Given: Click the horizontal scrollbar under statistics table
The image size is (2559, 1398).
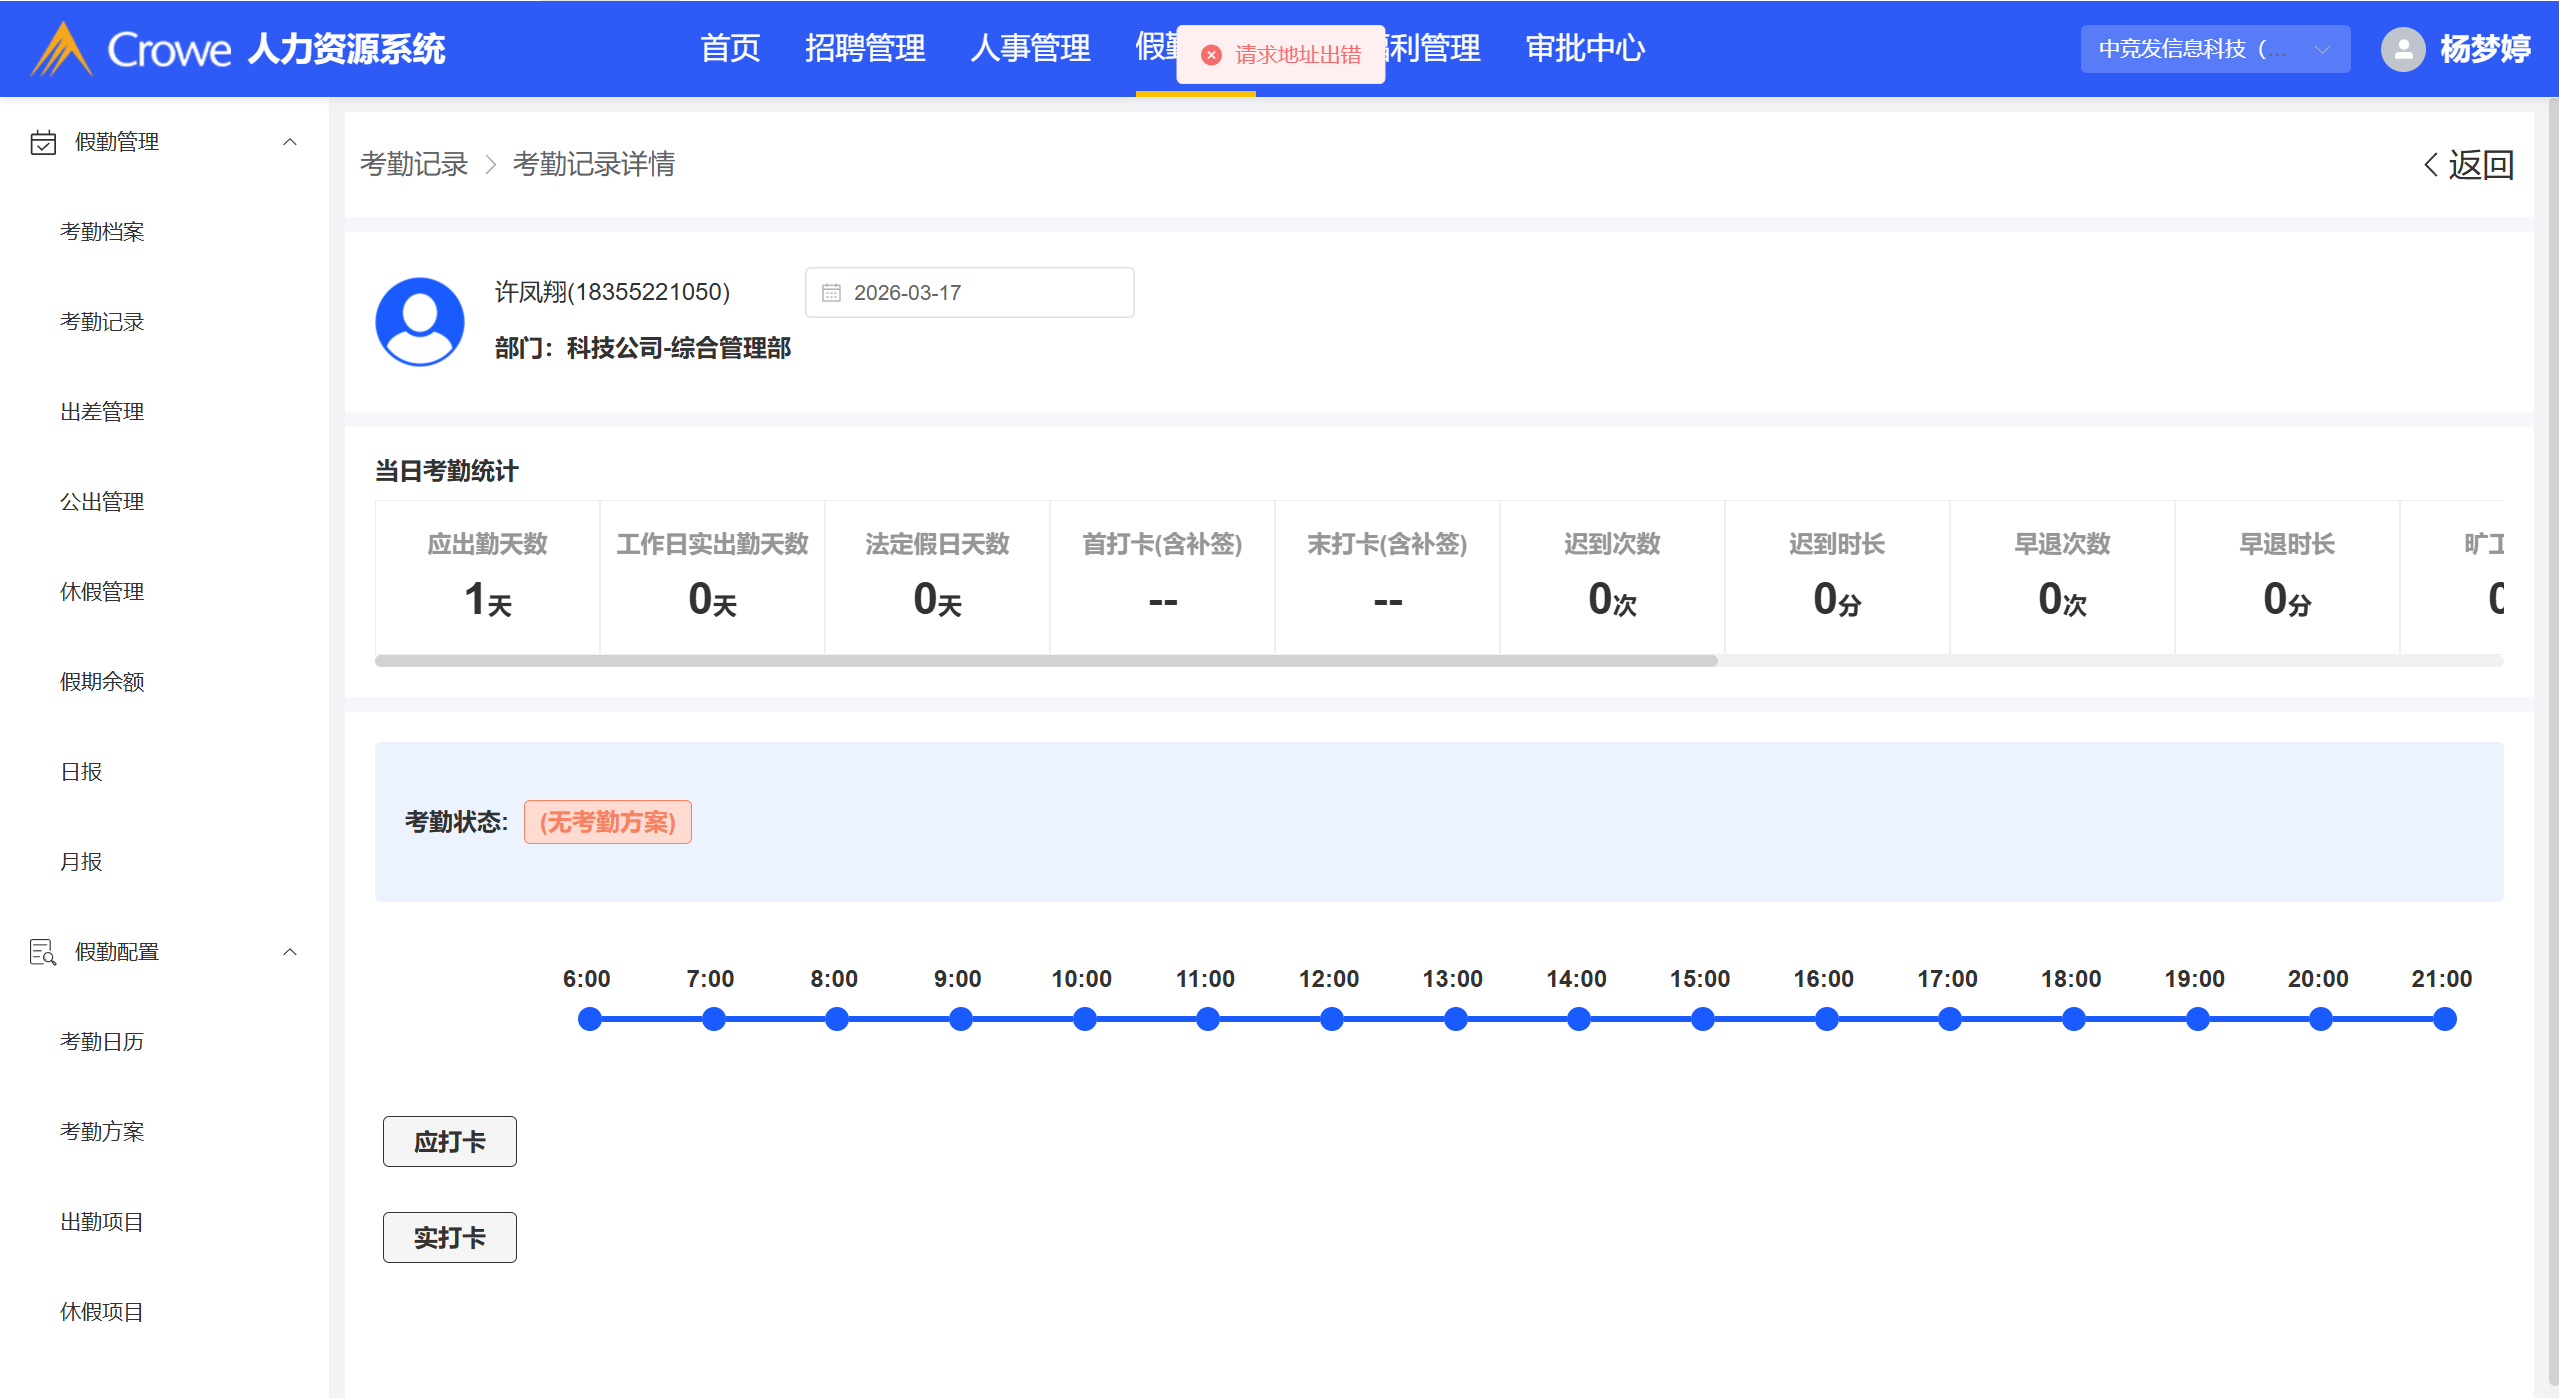Looking at the screenshot, I should tap(1045, 661).
